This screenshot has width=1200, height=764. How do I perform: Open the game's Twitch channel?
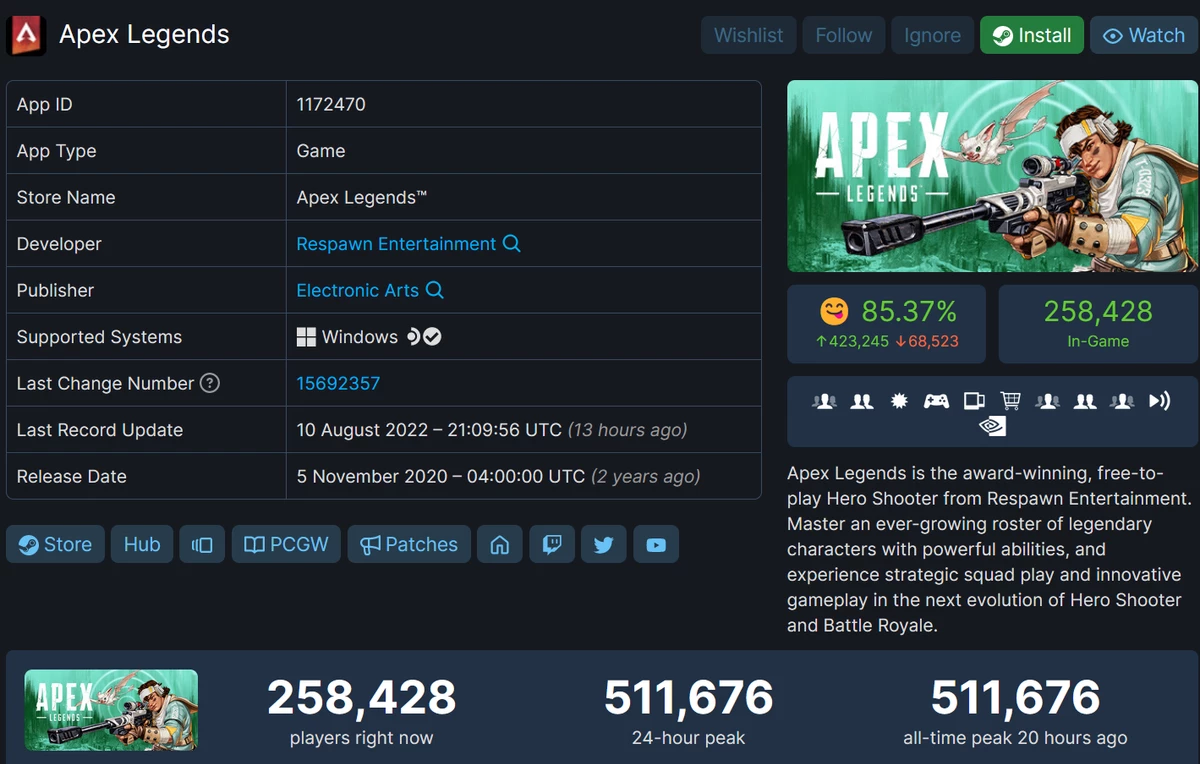coord(551,544)
